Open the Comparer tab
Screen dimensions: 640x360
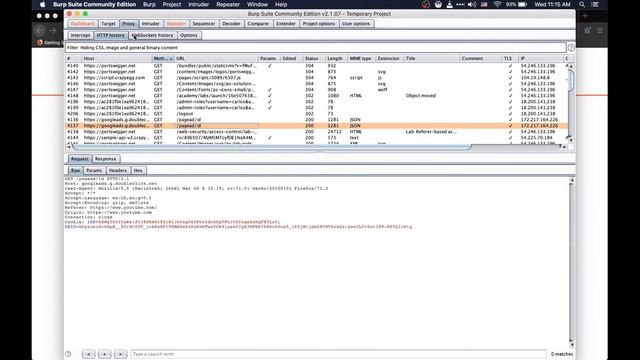point(258,24)
